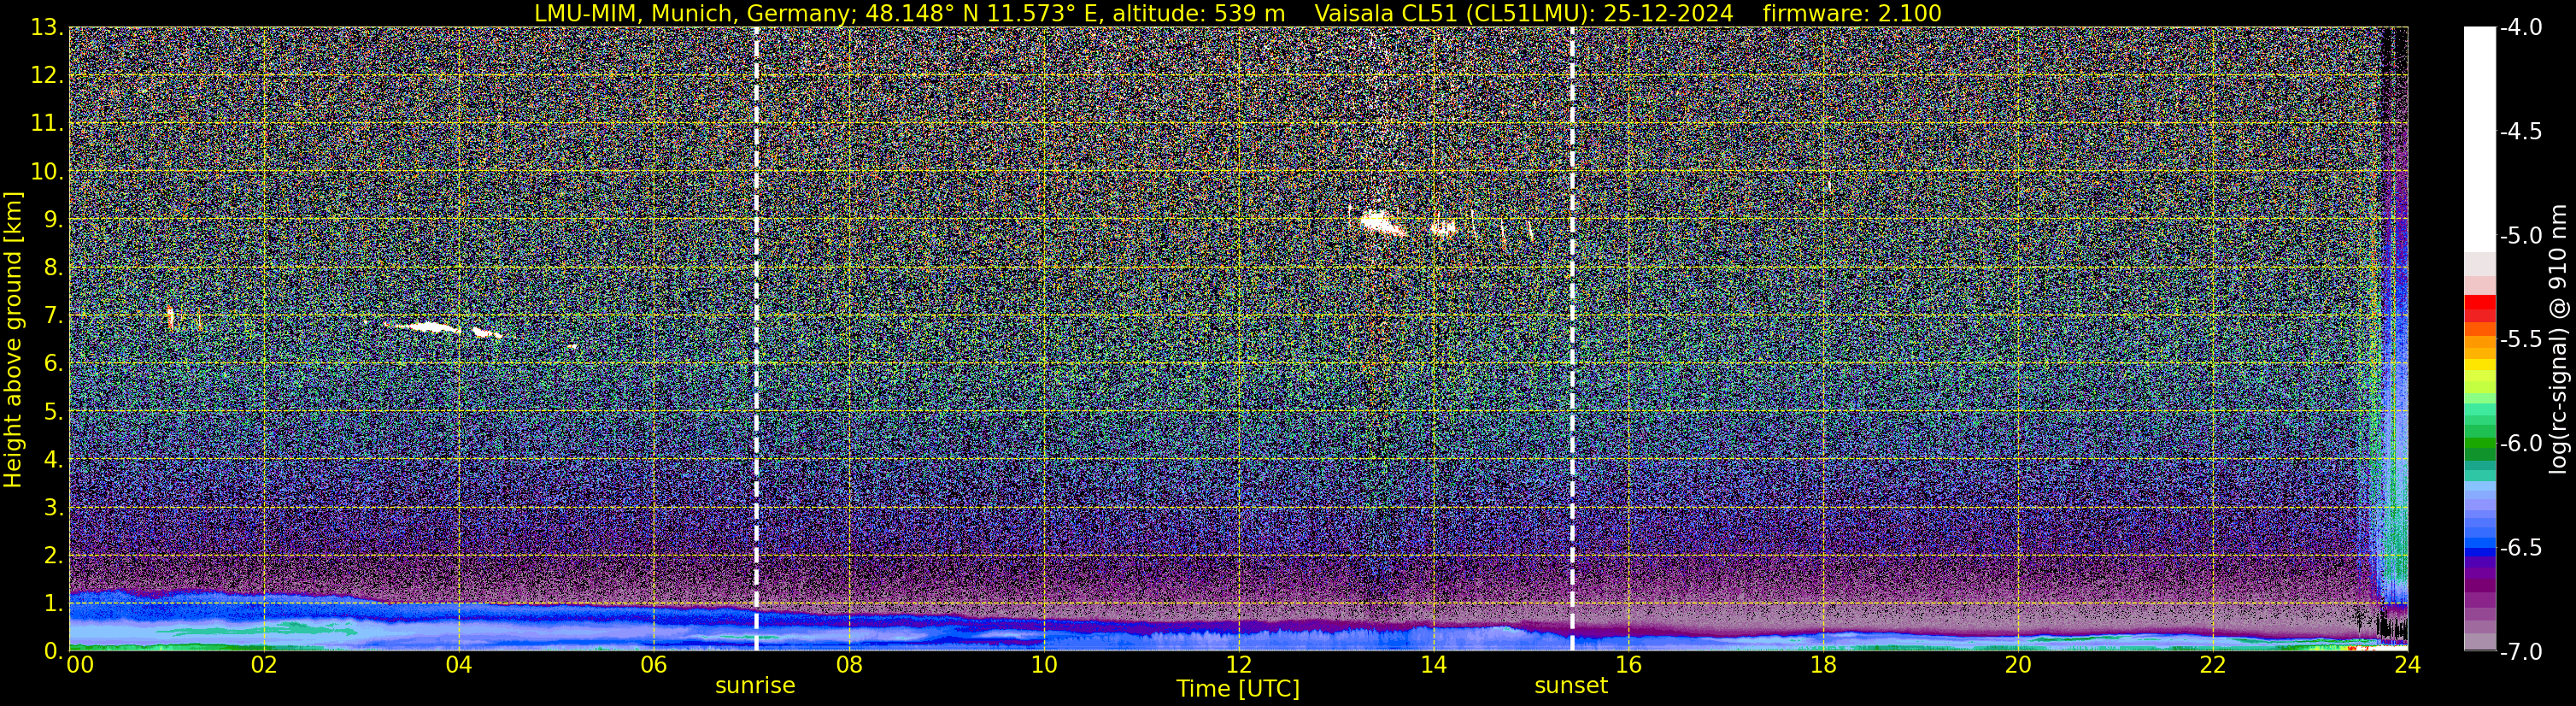This screenshot has width=2576, height=706.
Task: Click the '-7.0' colorbar tick label
Action: point(2521,652)
